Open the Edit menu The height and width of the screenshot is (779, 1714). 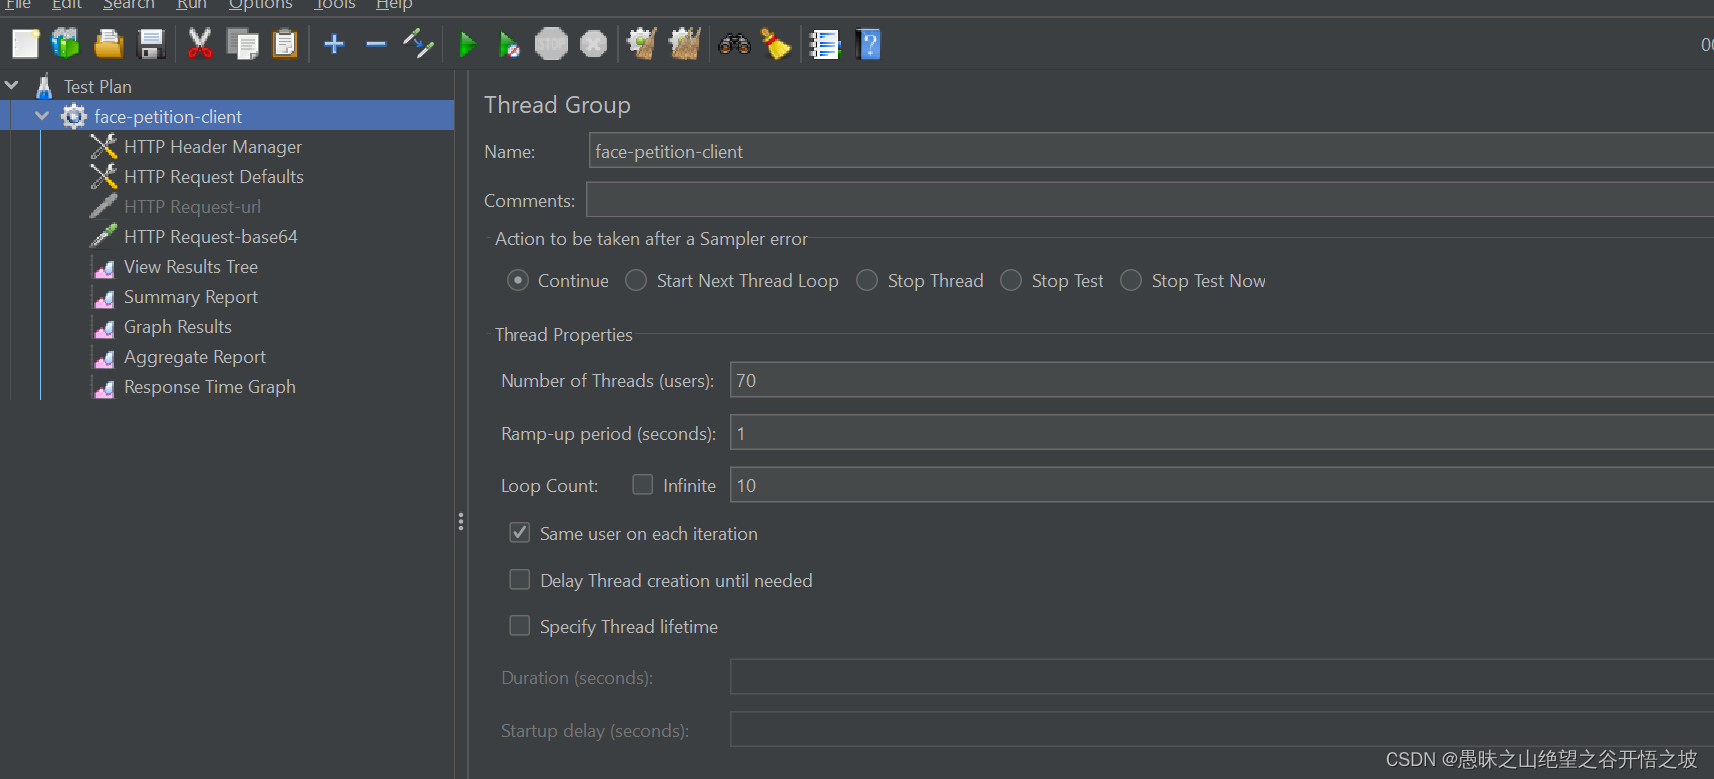tap(67, 5)
